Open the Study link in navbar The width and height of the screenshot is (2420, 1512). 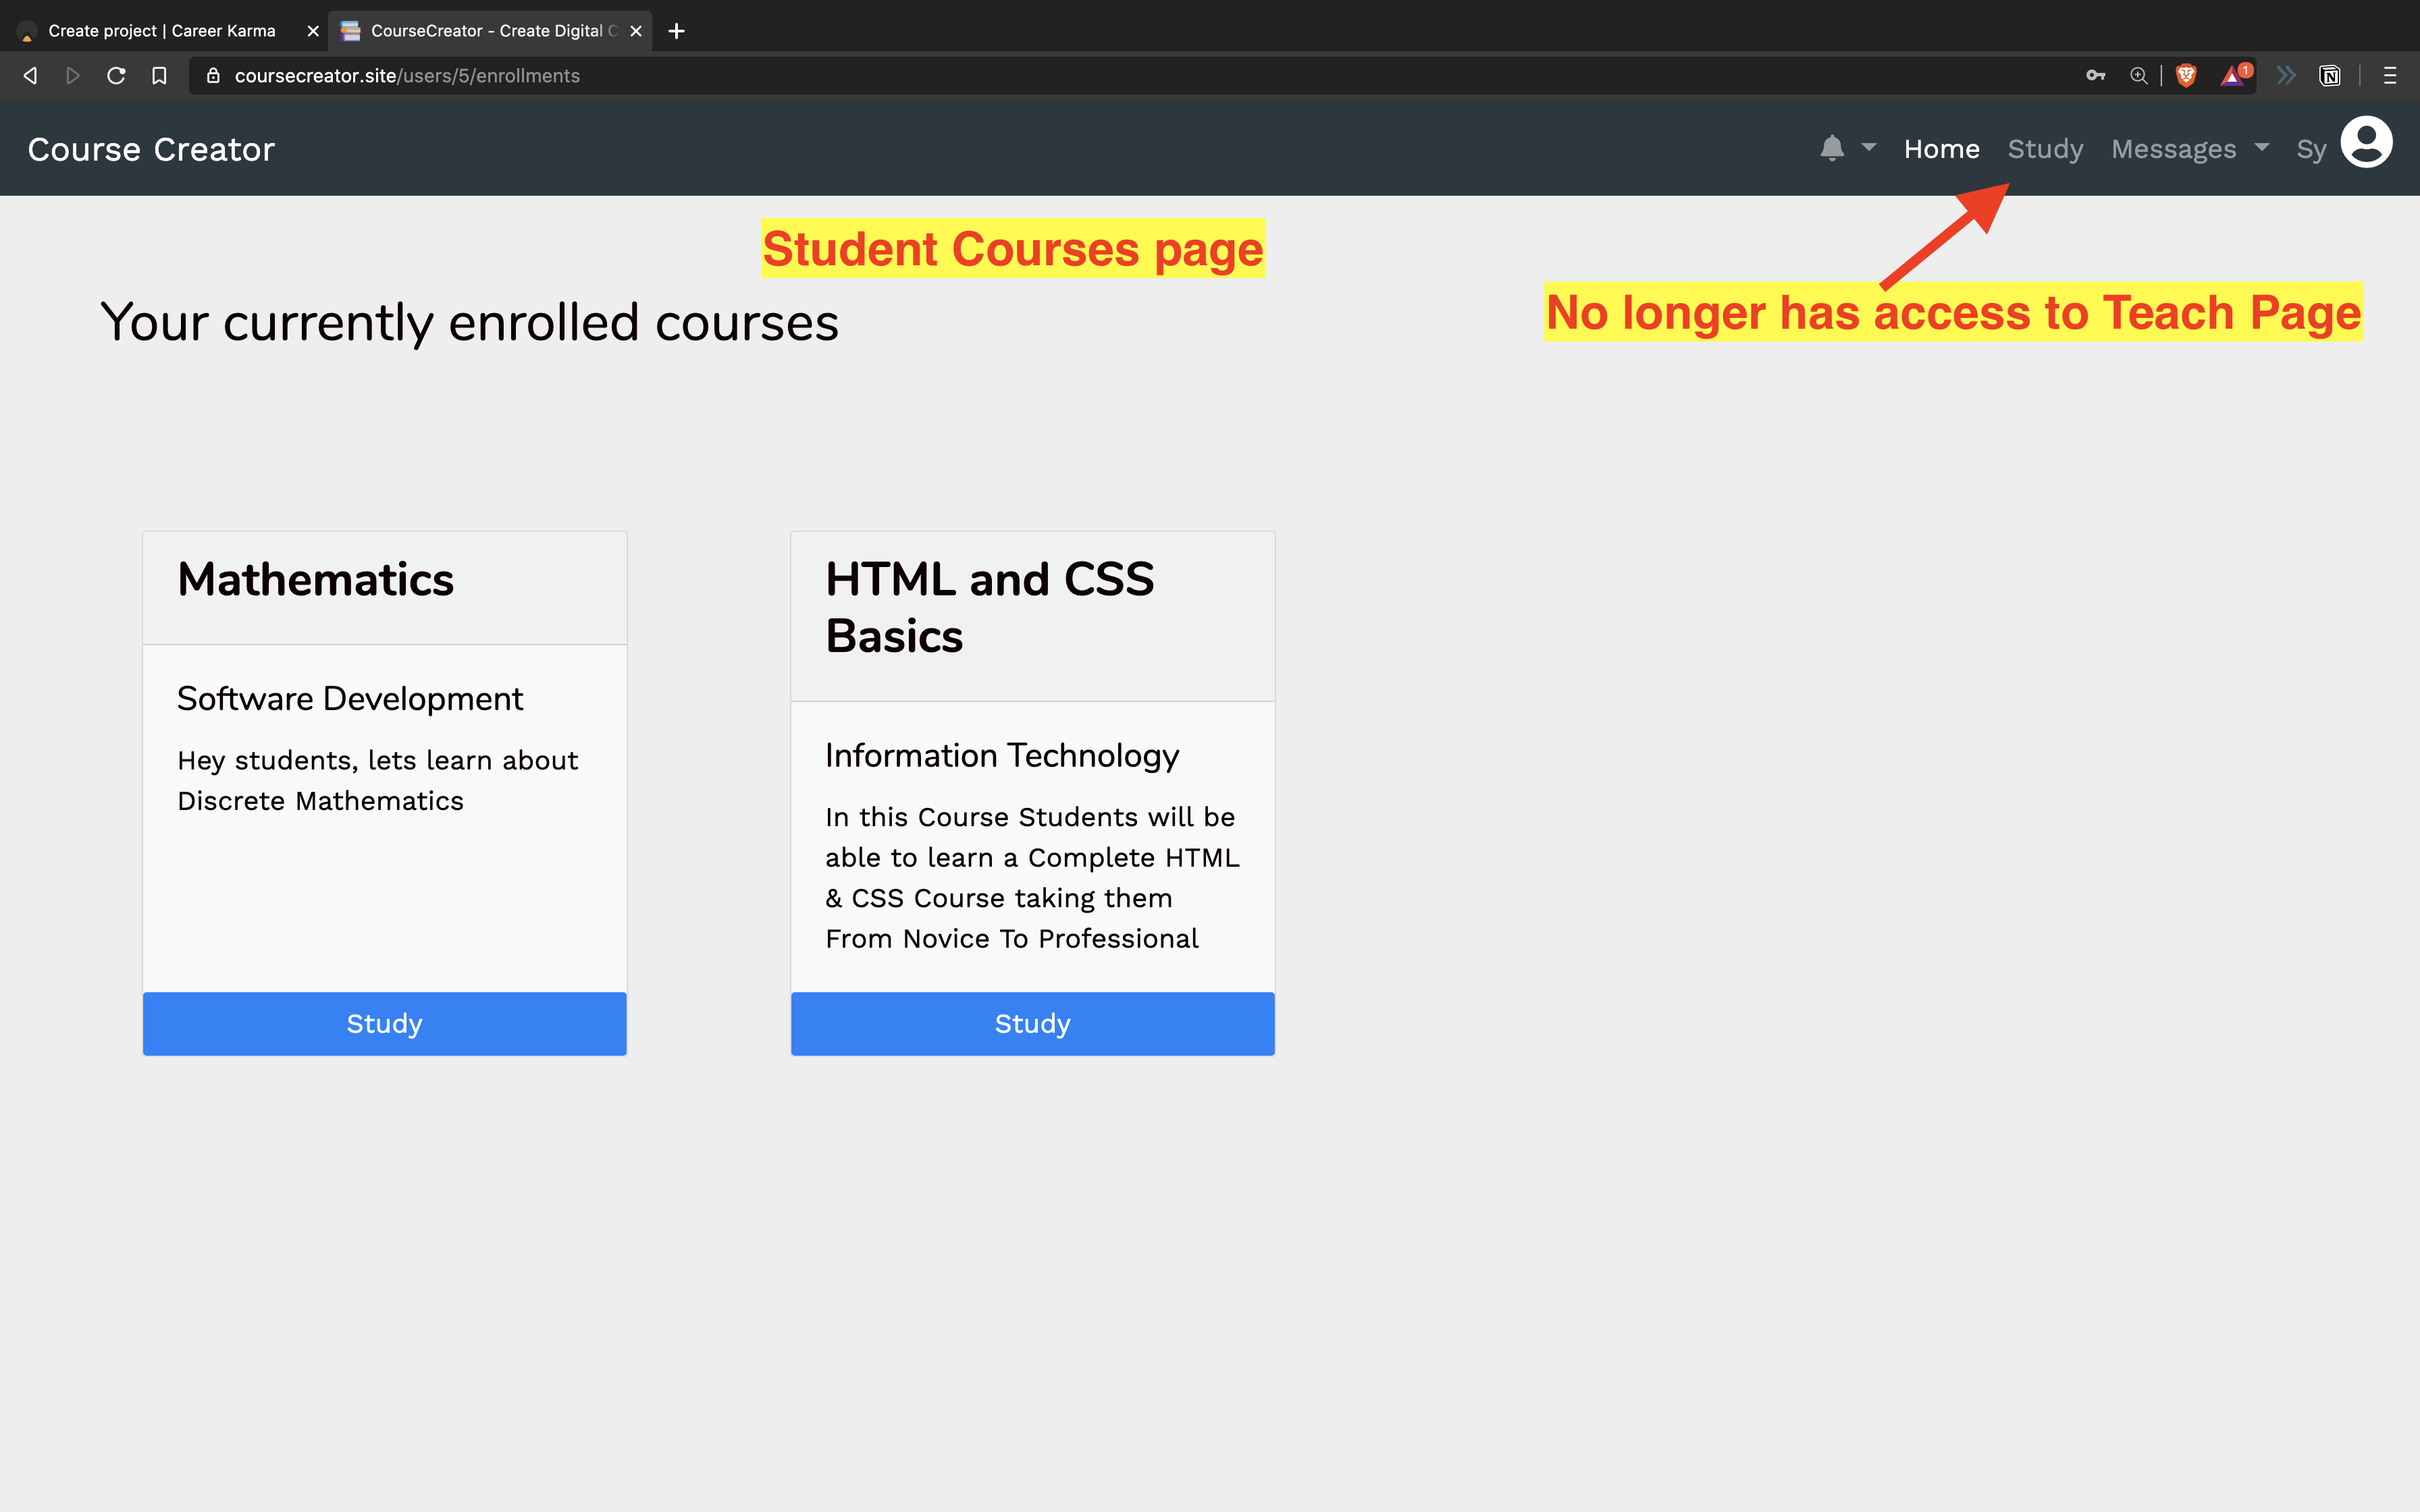pos(2045,149)
